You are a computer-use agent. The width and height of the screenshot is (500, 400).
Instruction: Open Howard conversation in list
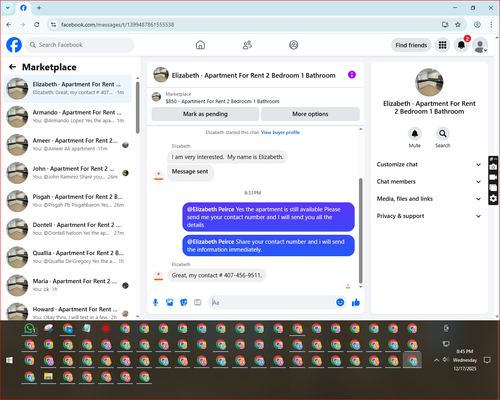(x=68, y=312)
